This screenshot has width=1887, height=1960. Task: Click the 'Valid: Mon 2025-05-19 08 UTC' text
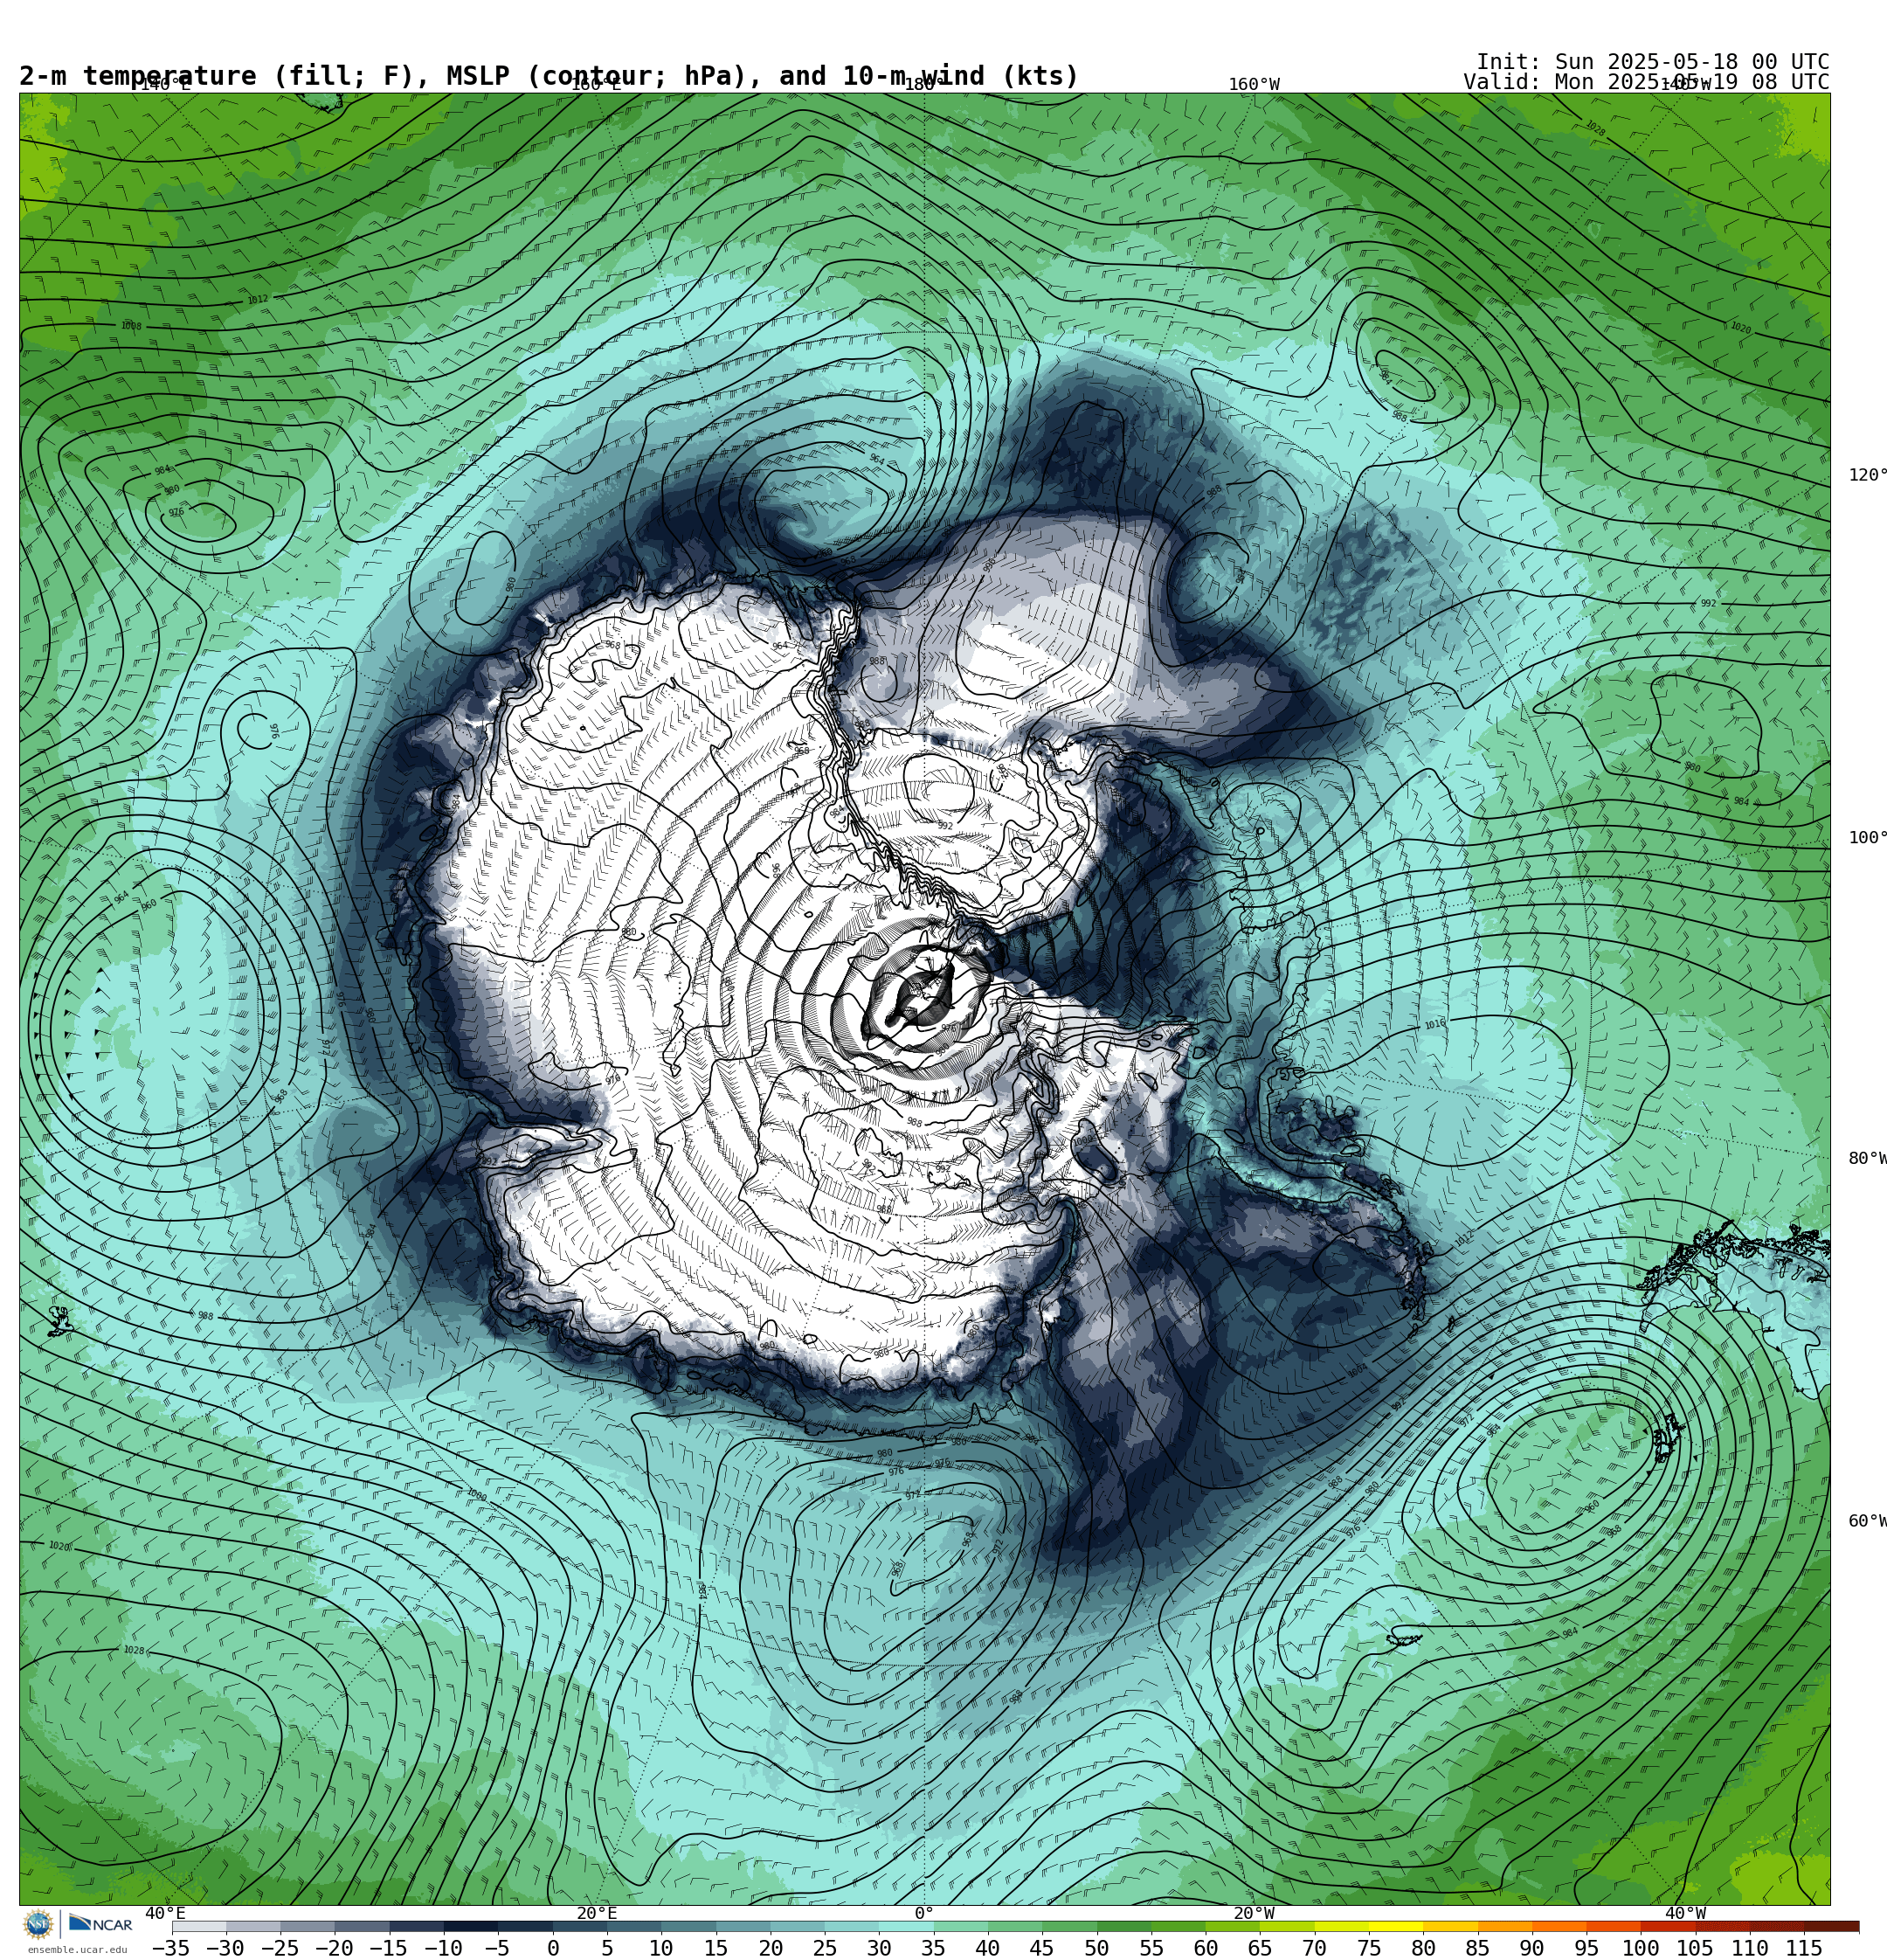(1646, 82)
